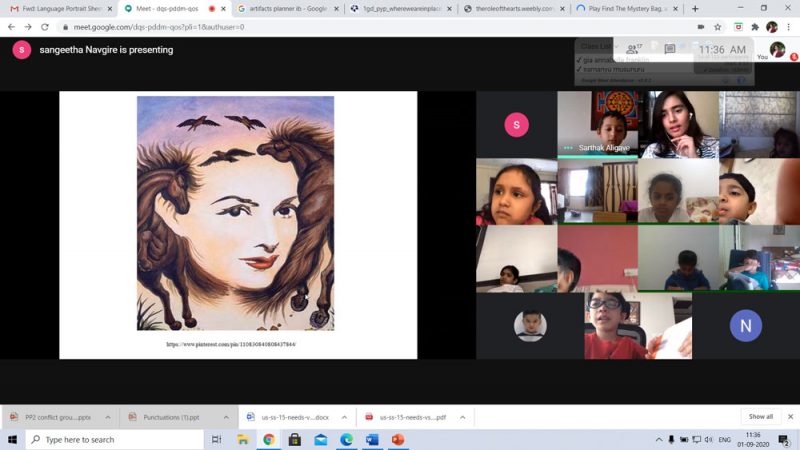Image resolution: width=800 pixels, height=450 pixels.
Task: Click the pinterest link under the painting
Action: (x=231, y=344)
